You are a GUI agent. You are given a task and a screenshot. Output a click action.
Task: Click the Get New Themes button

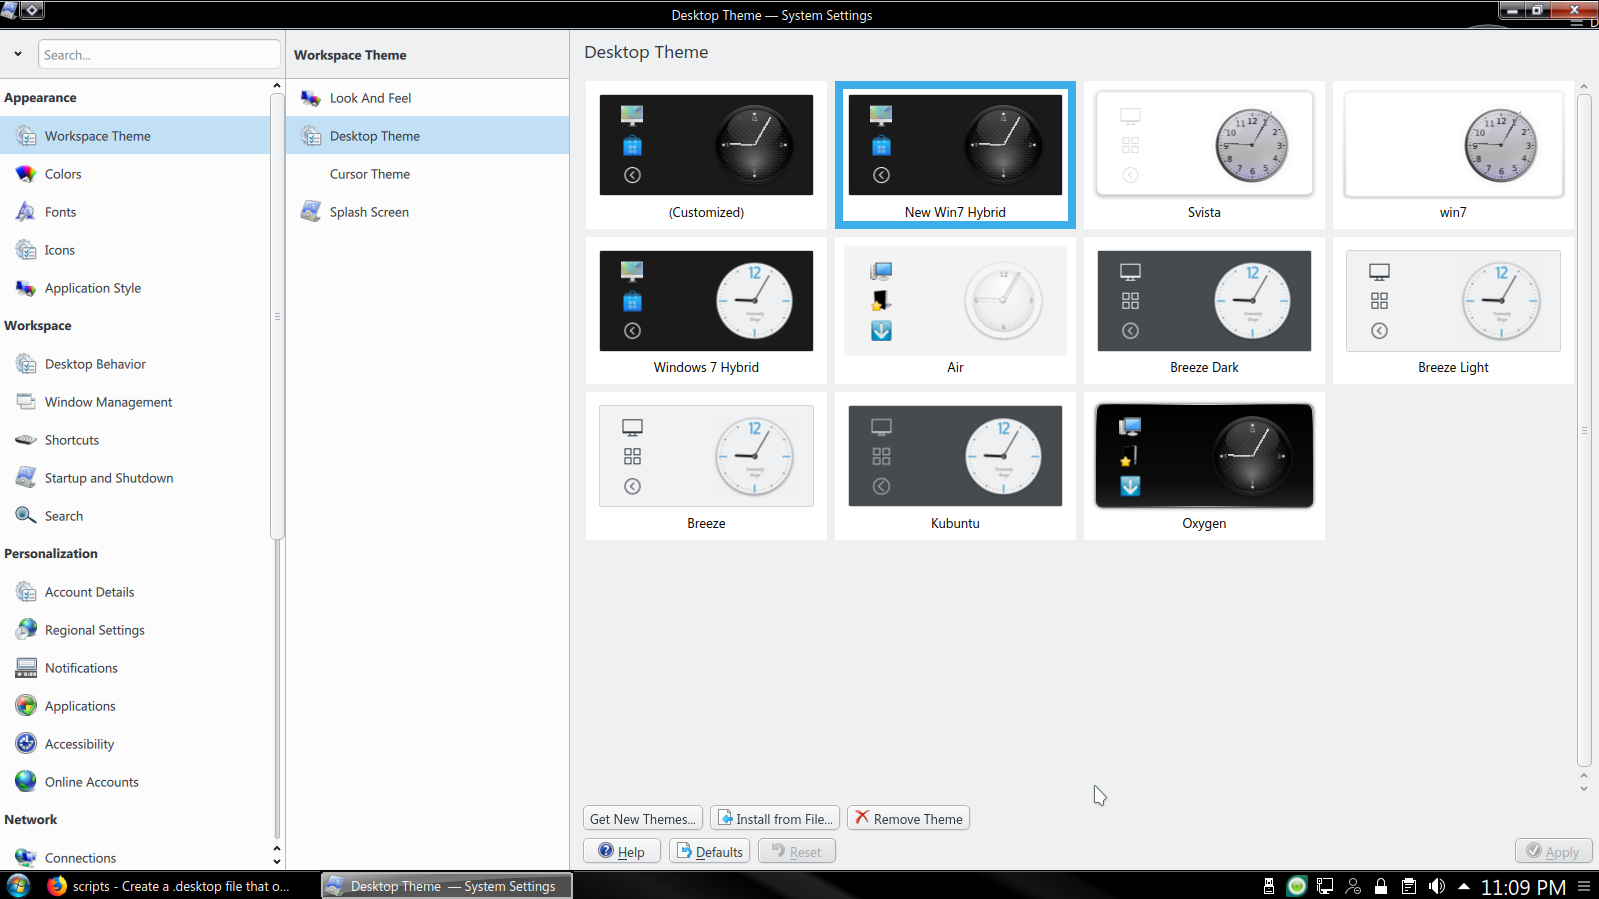tap(642, 819)
